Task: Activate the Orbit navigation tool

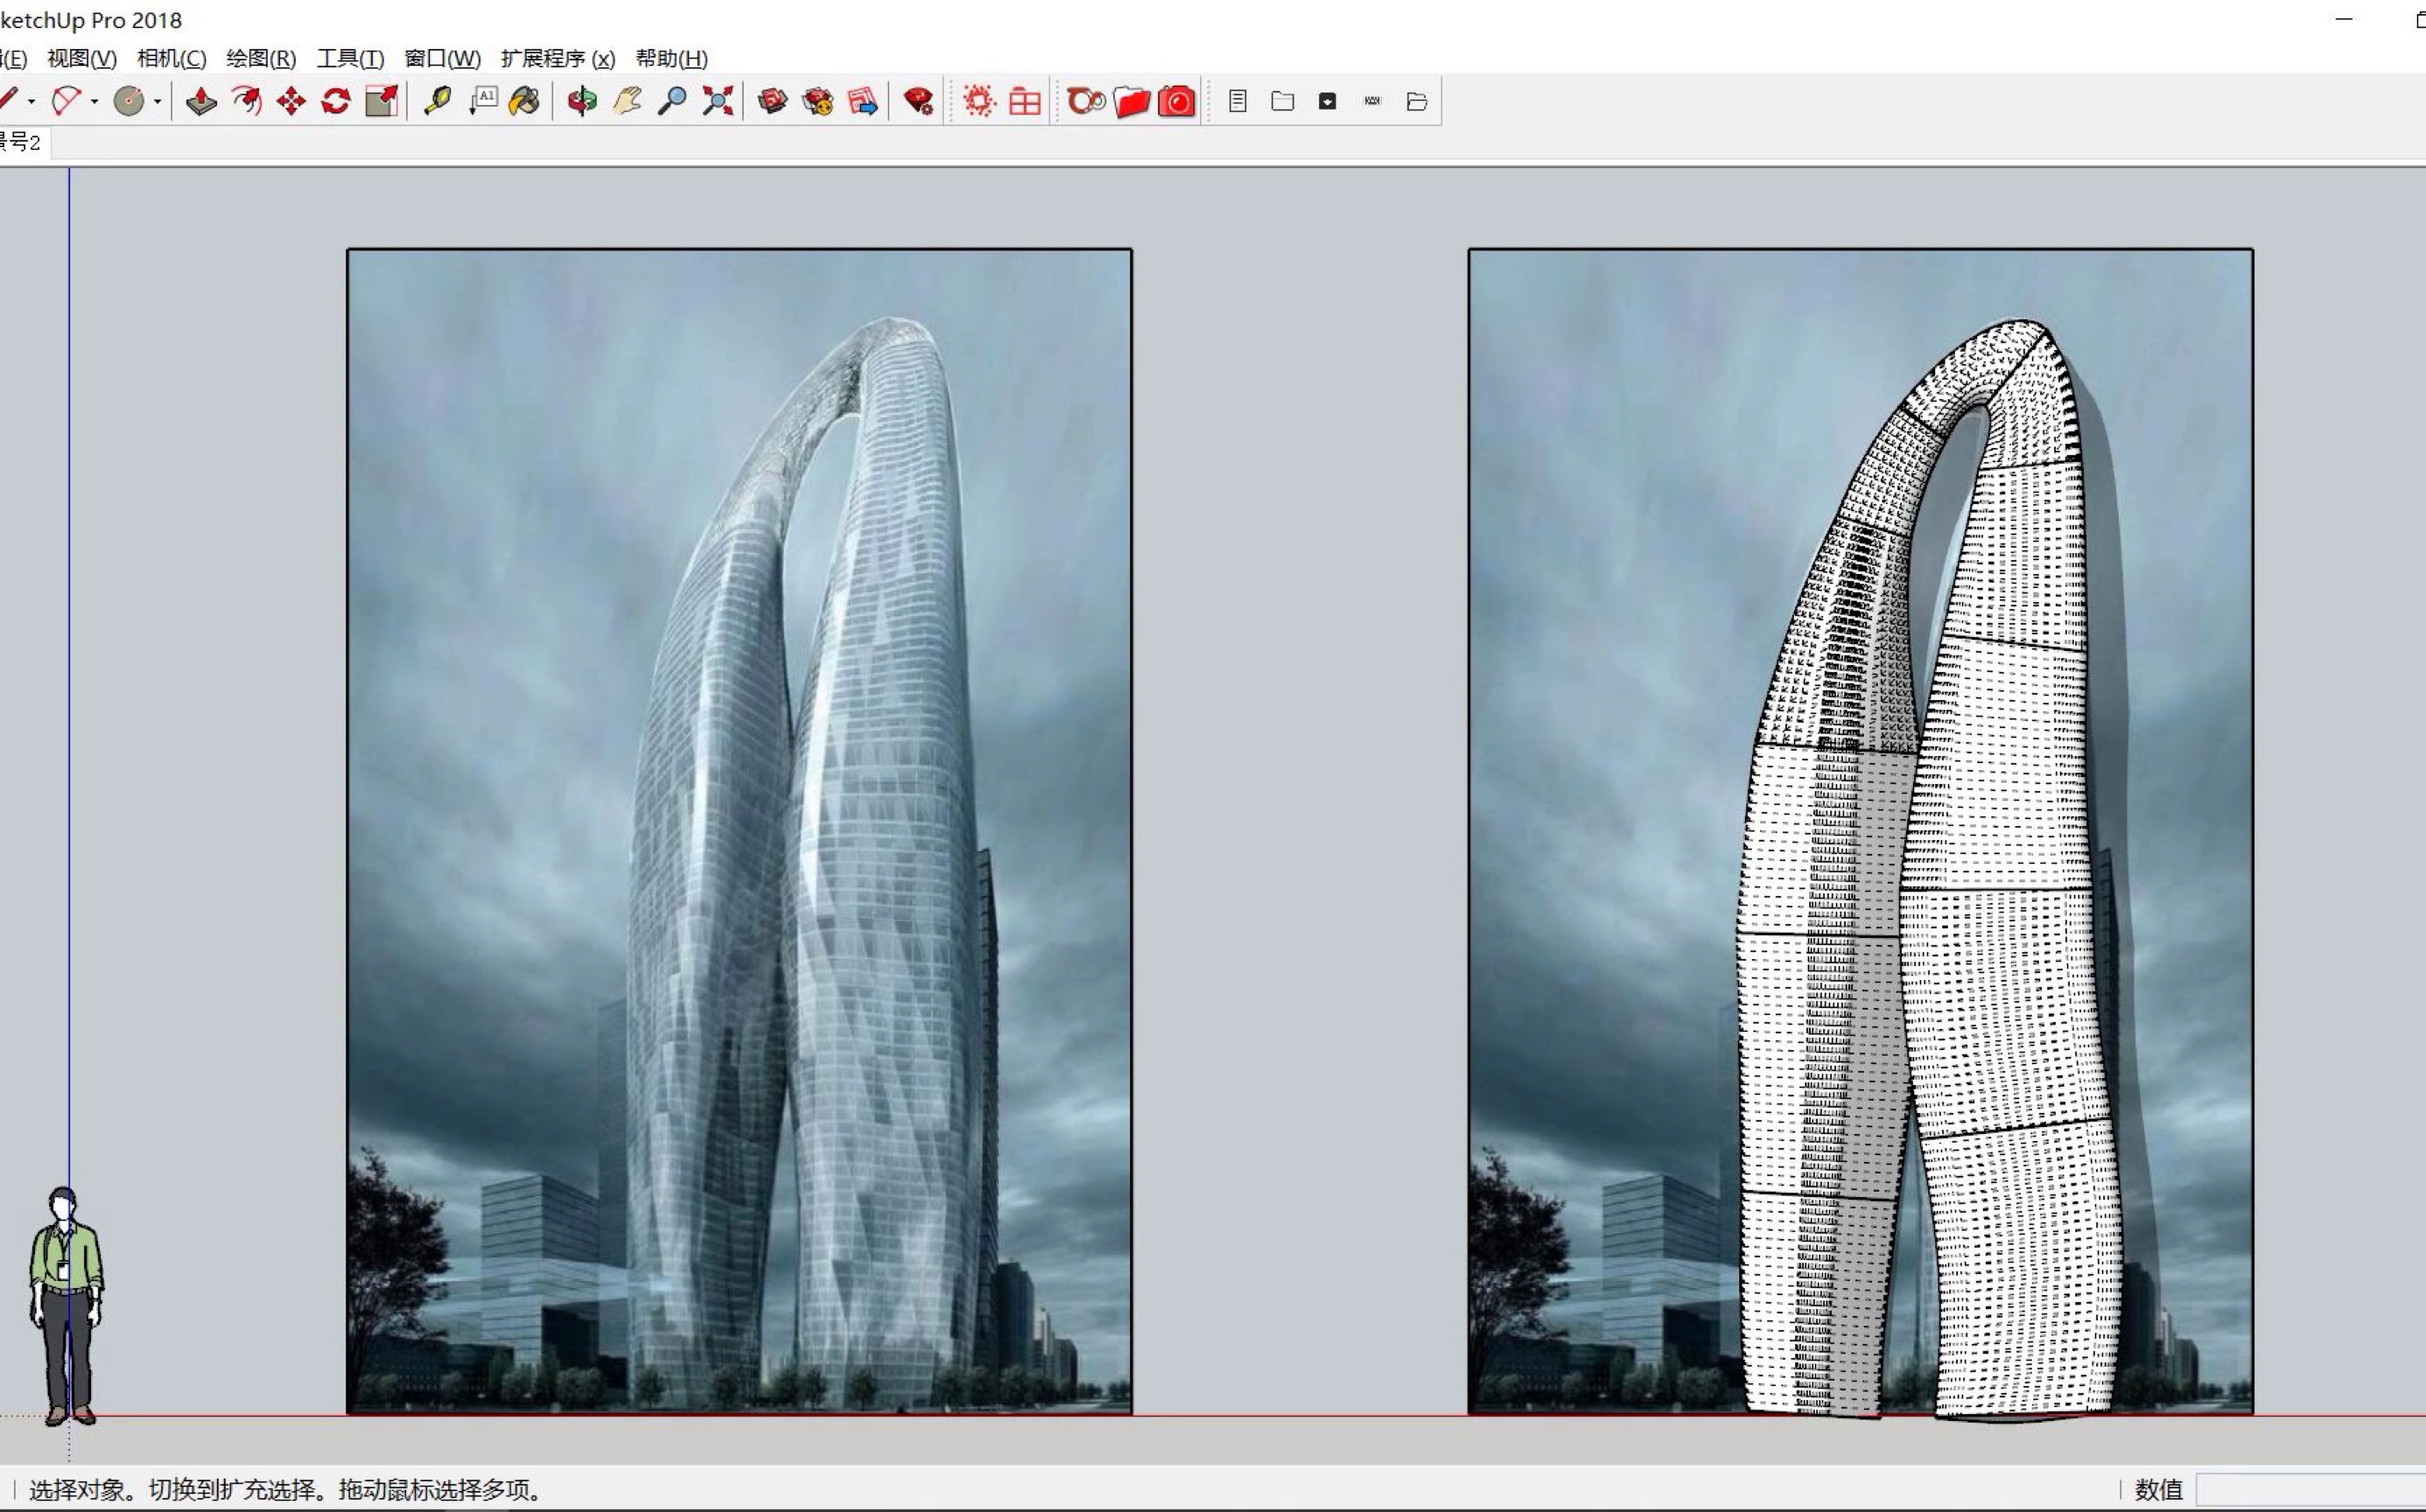Action: point(581,100)
